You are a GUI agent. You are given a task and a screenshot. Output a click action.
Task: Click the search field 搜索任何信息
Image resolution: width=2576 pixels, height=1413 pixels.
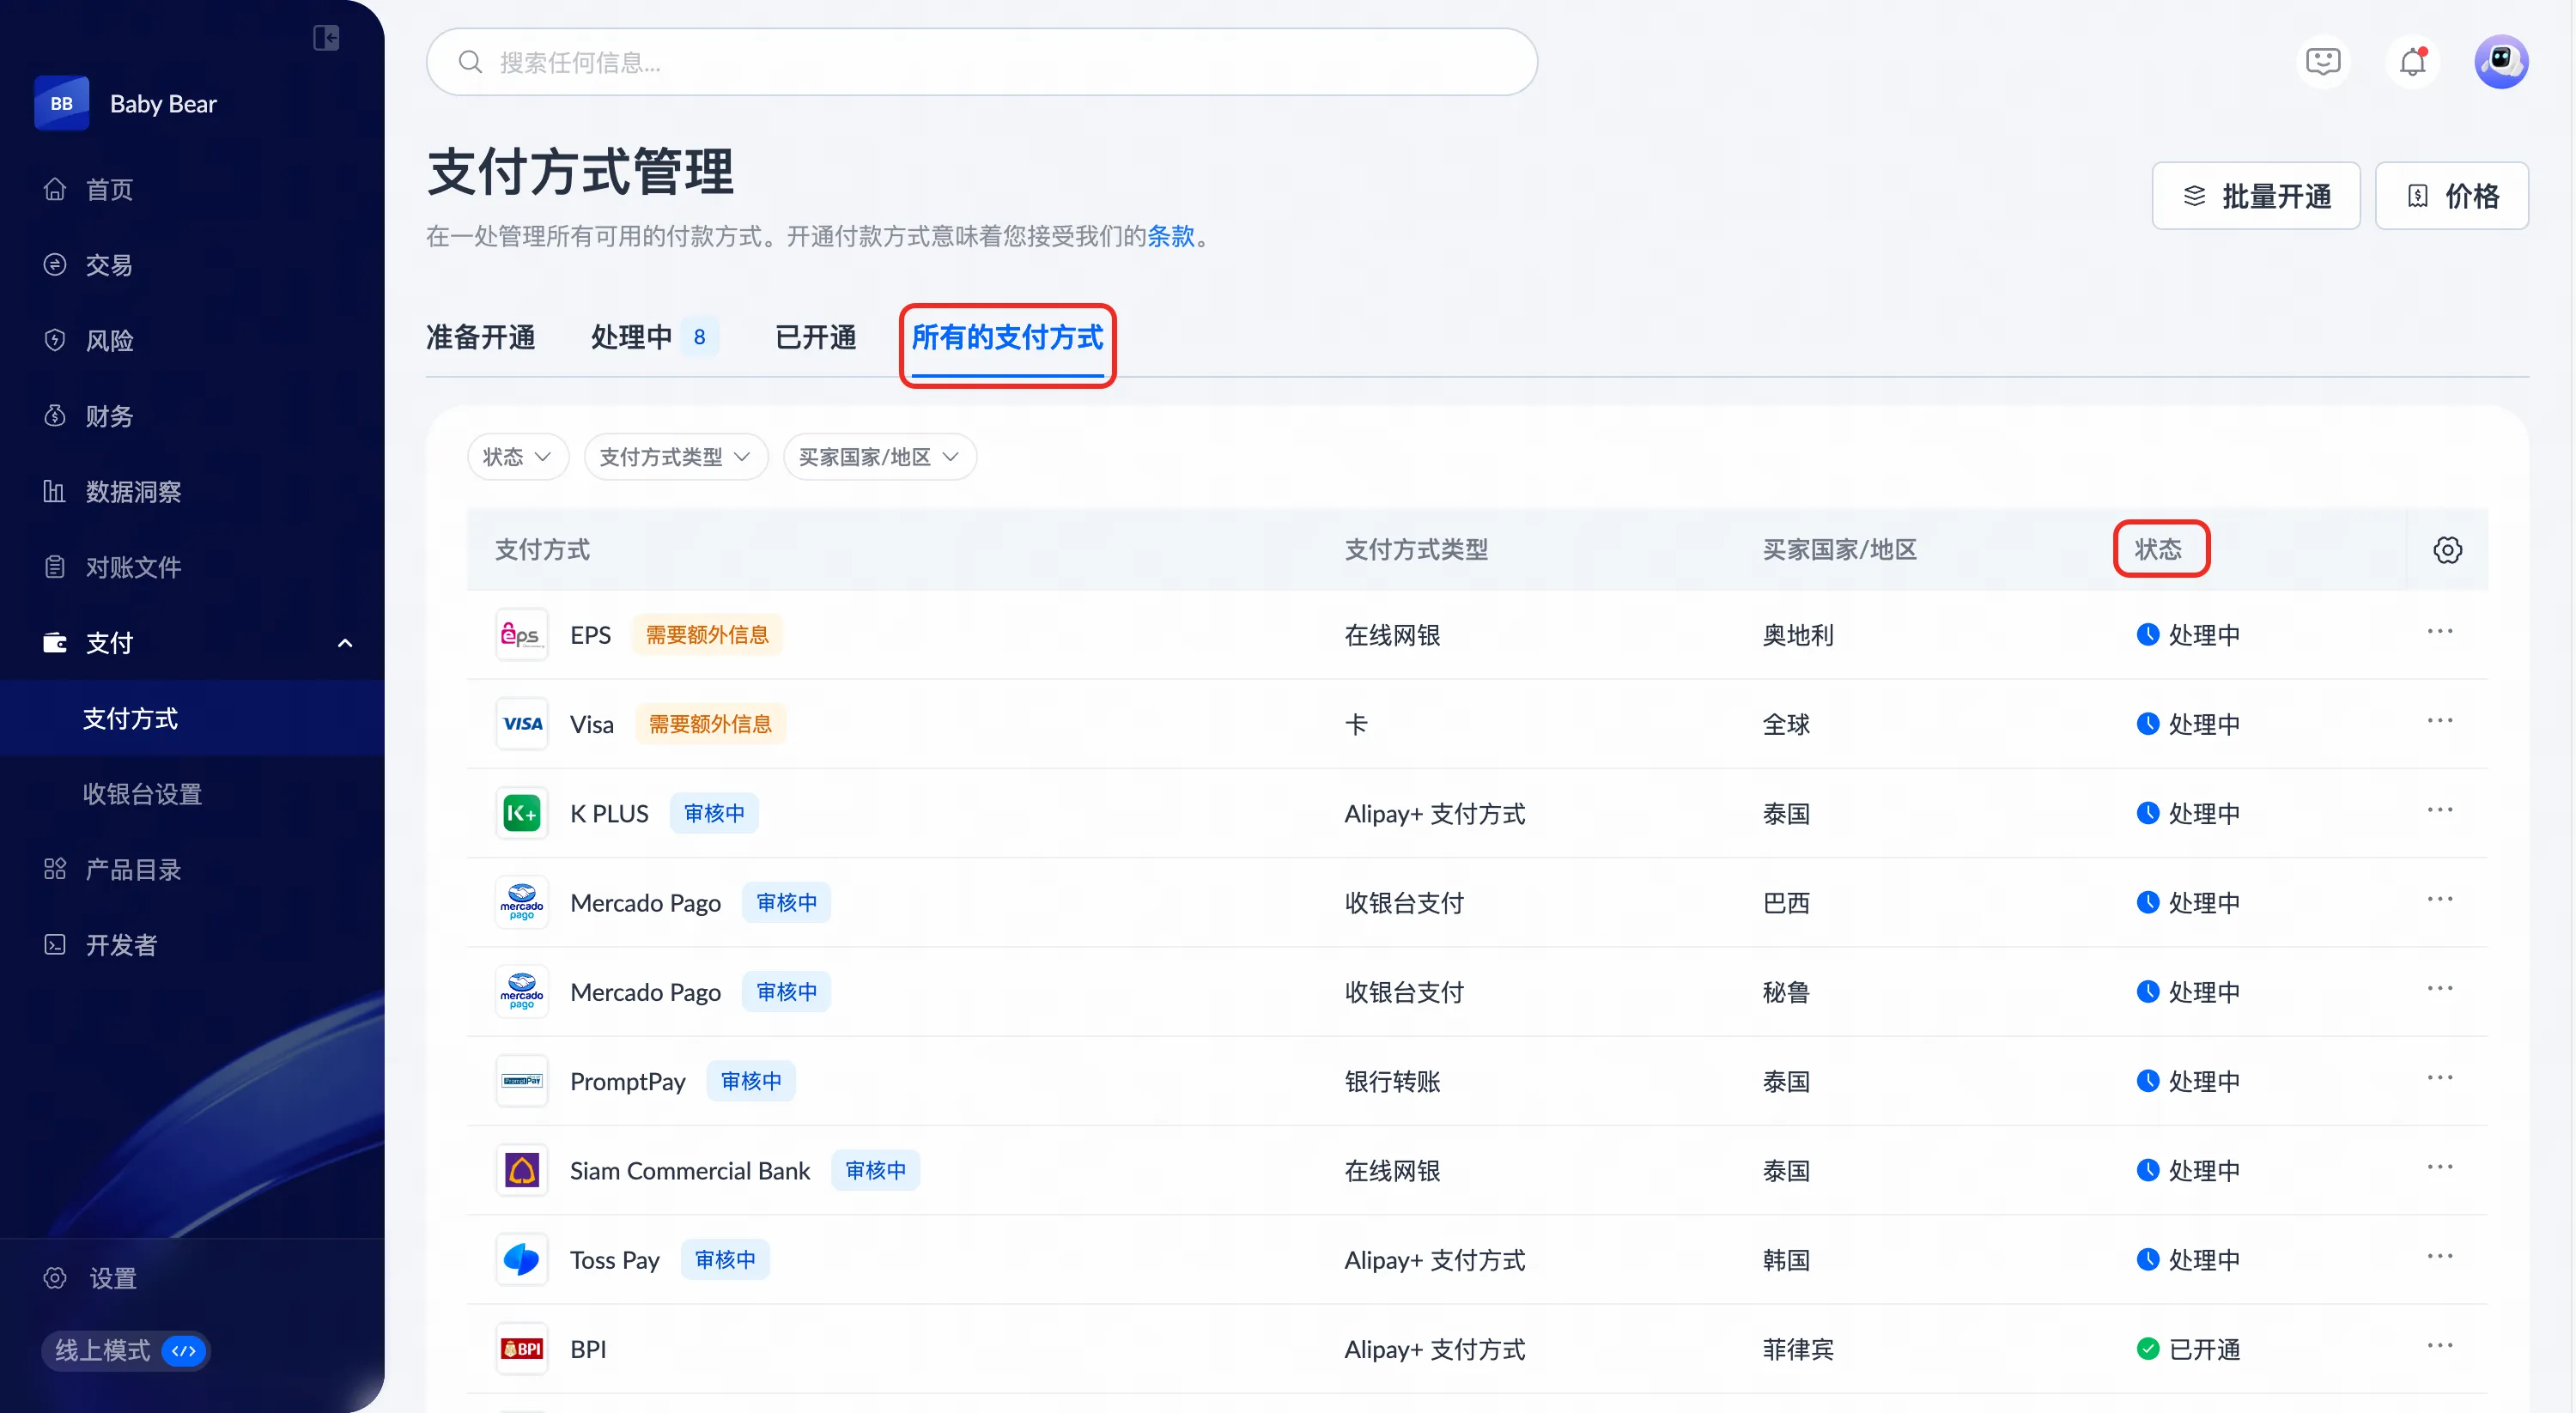(981, 62)
